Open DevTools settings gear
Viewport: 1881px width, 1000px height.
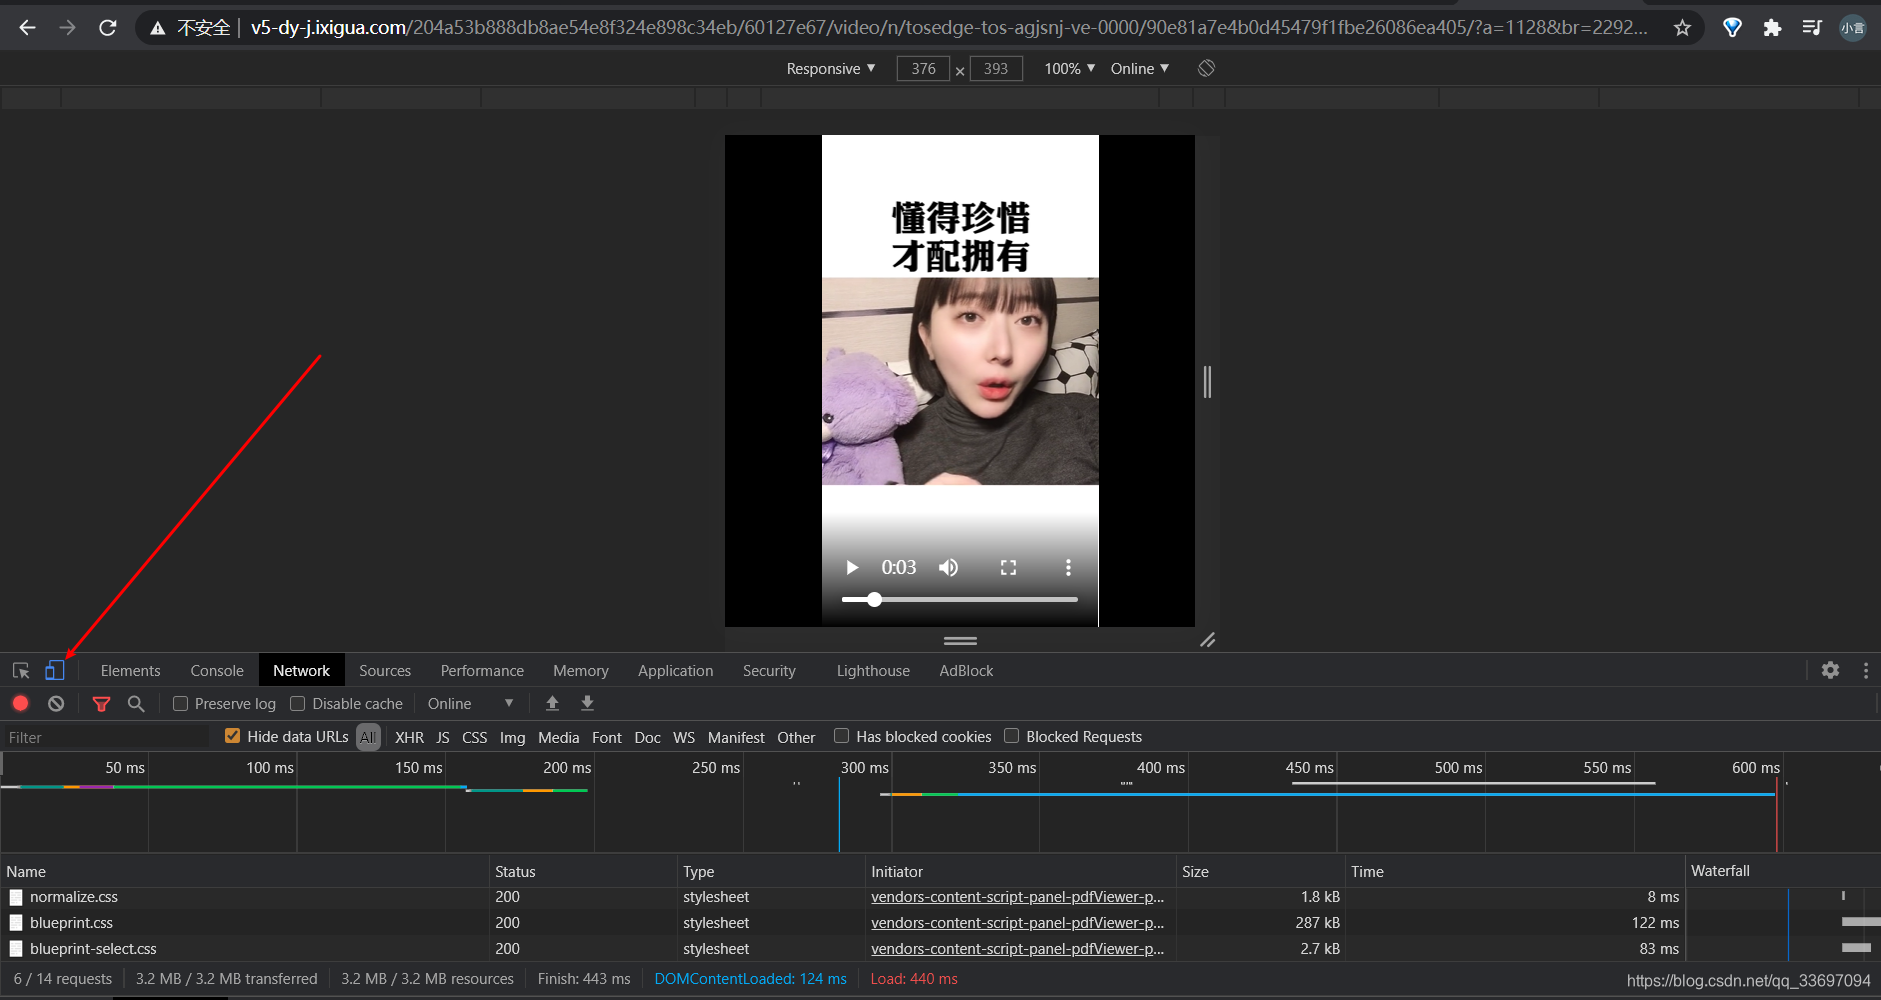[x=1830, y=671]
